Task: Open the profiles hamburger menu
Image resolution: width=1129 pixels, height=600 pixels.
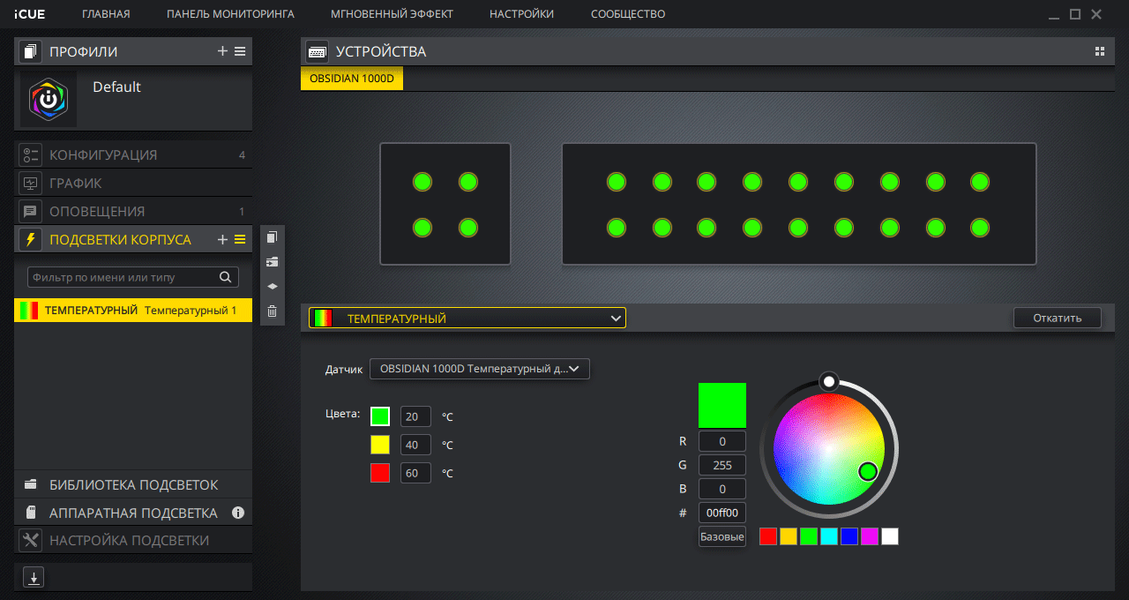Action: [x=240, y=51]
